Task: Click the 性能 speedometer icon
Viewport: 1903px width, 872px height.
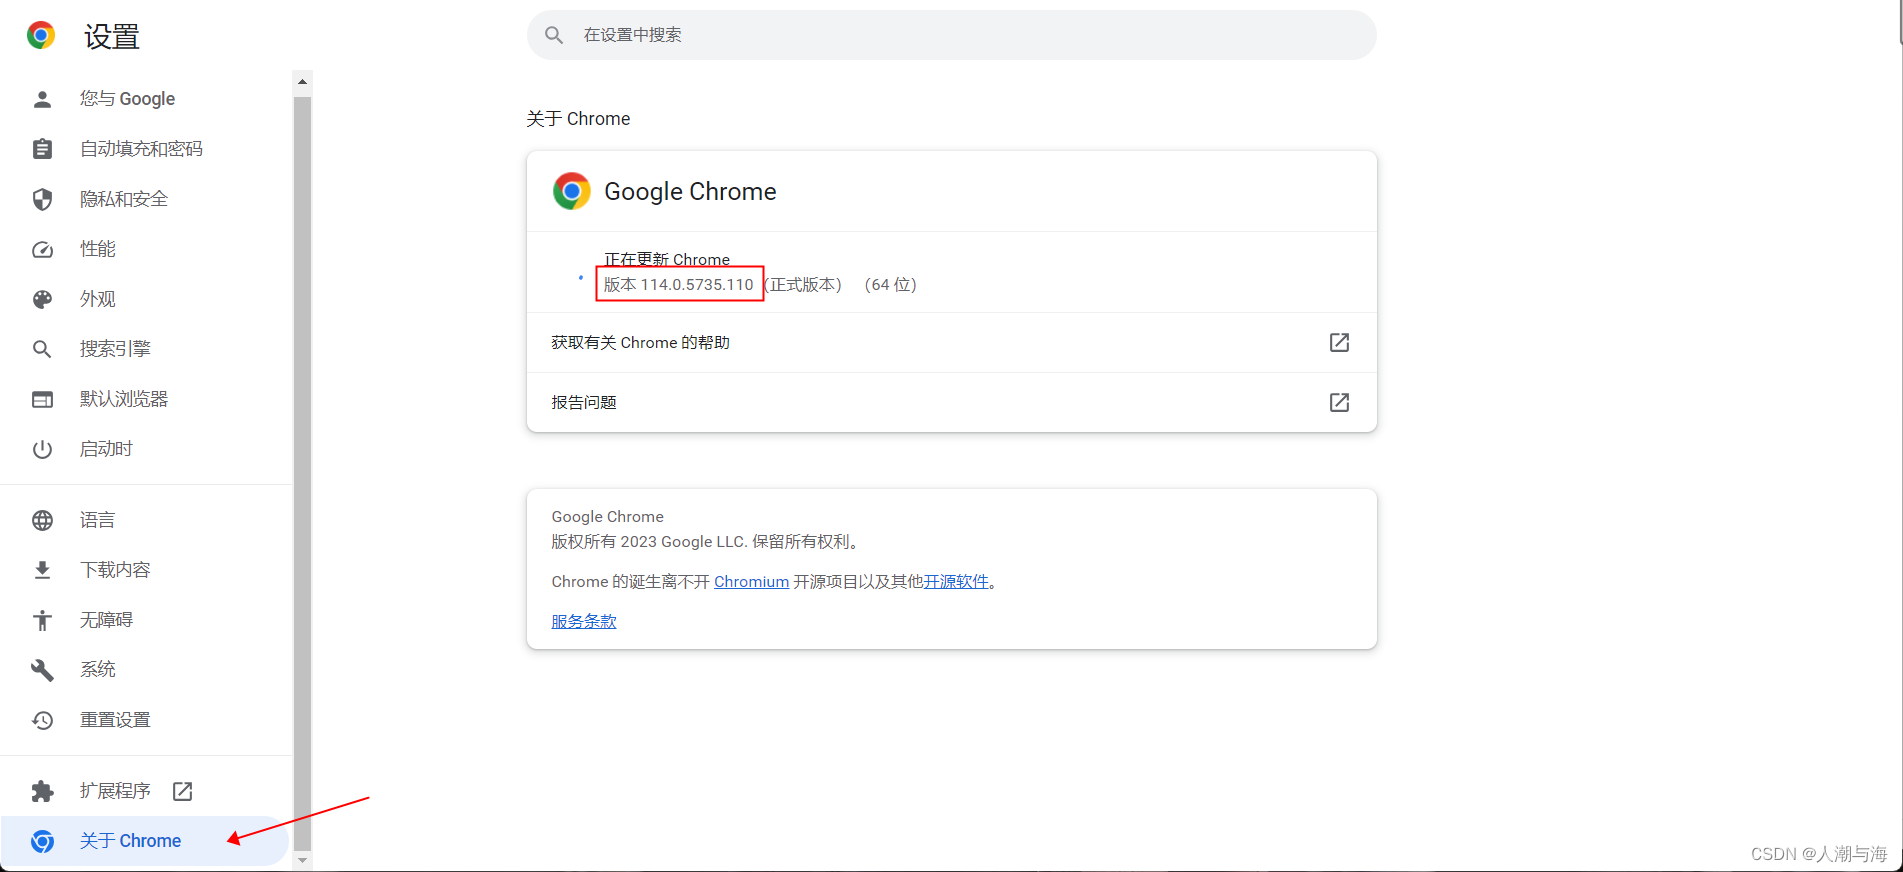Action: coord(42,248)
